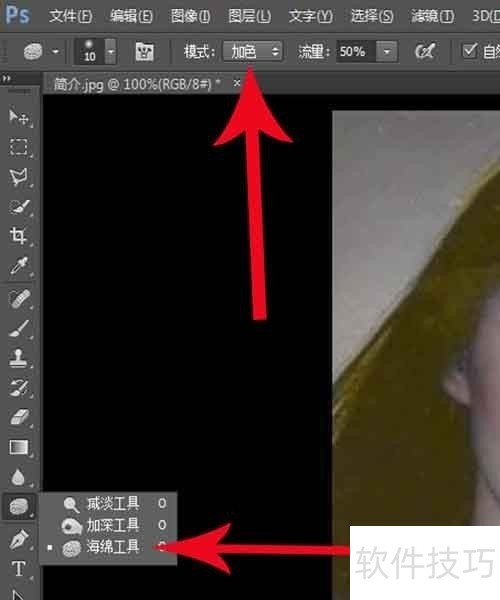This screenshot has width=500, height=600.
Task: Expand the 流量 flow slider arrow
Action: click(x=387, y=51)
